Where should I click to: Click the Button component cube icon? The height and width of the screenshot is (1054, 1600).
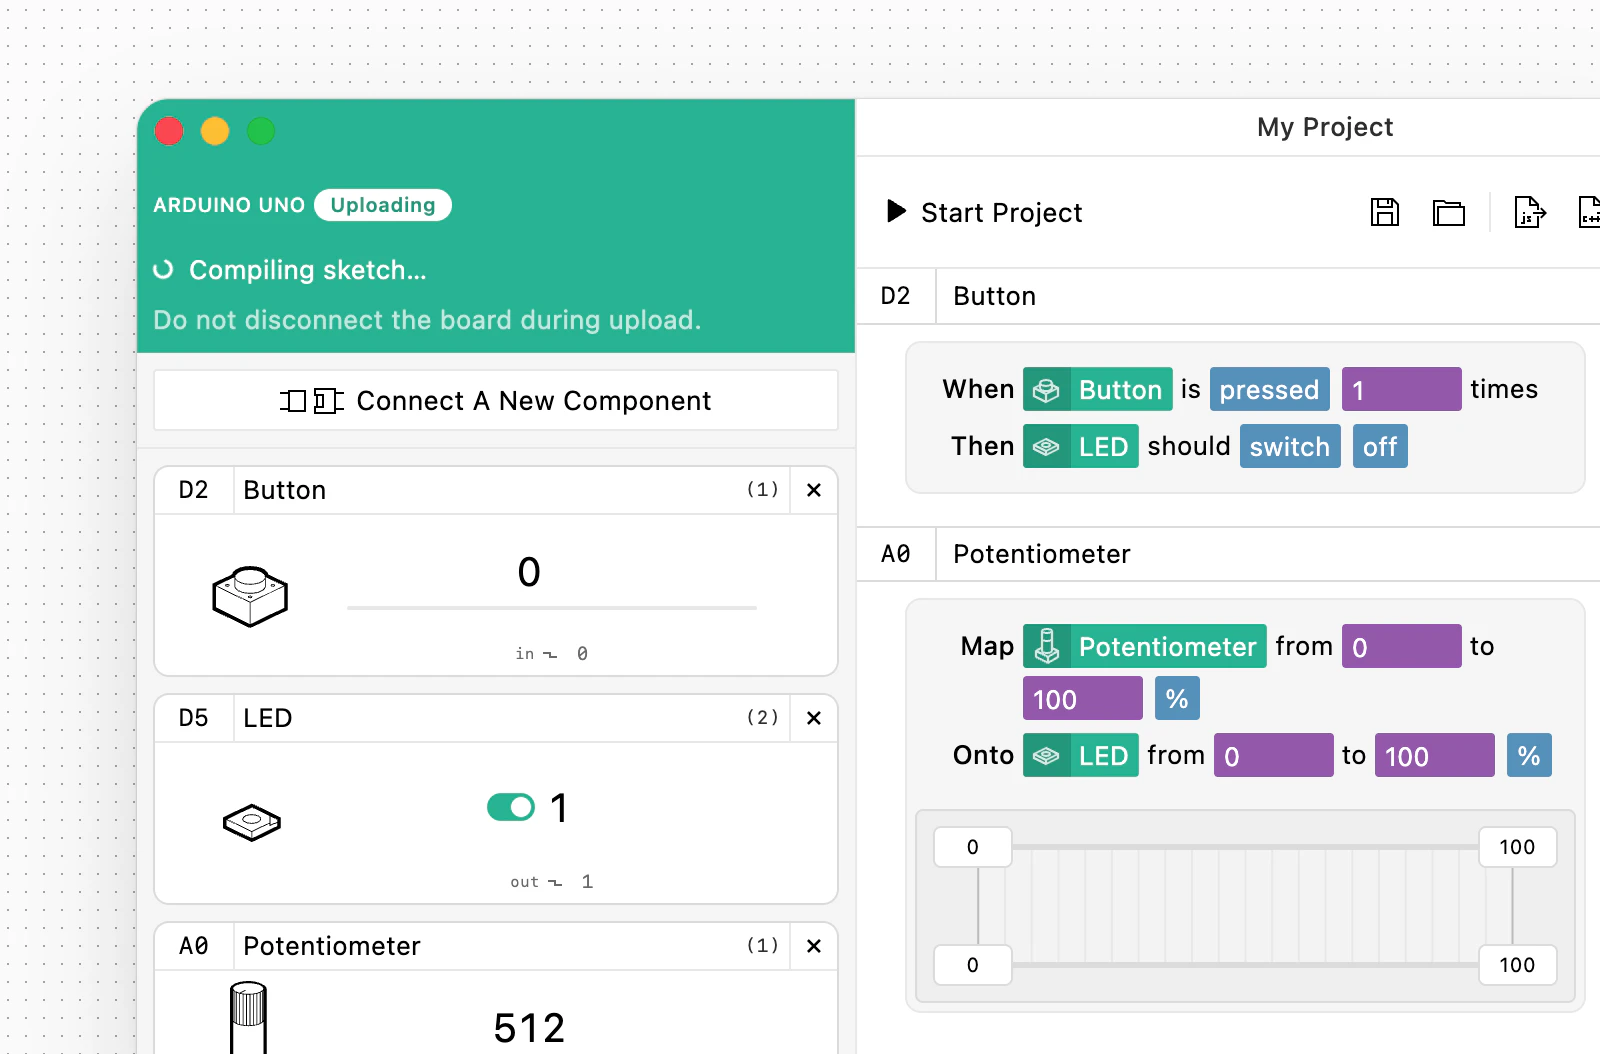pos(250,597)
